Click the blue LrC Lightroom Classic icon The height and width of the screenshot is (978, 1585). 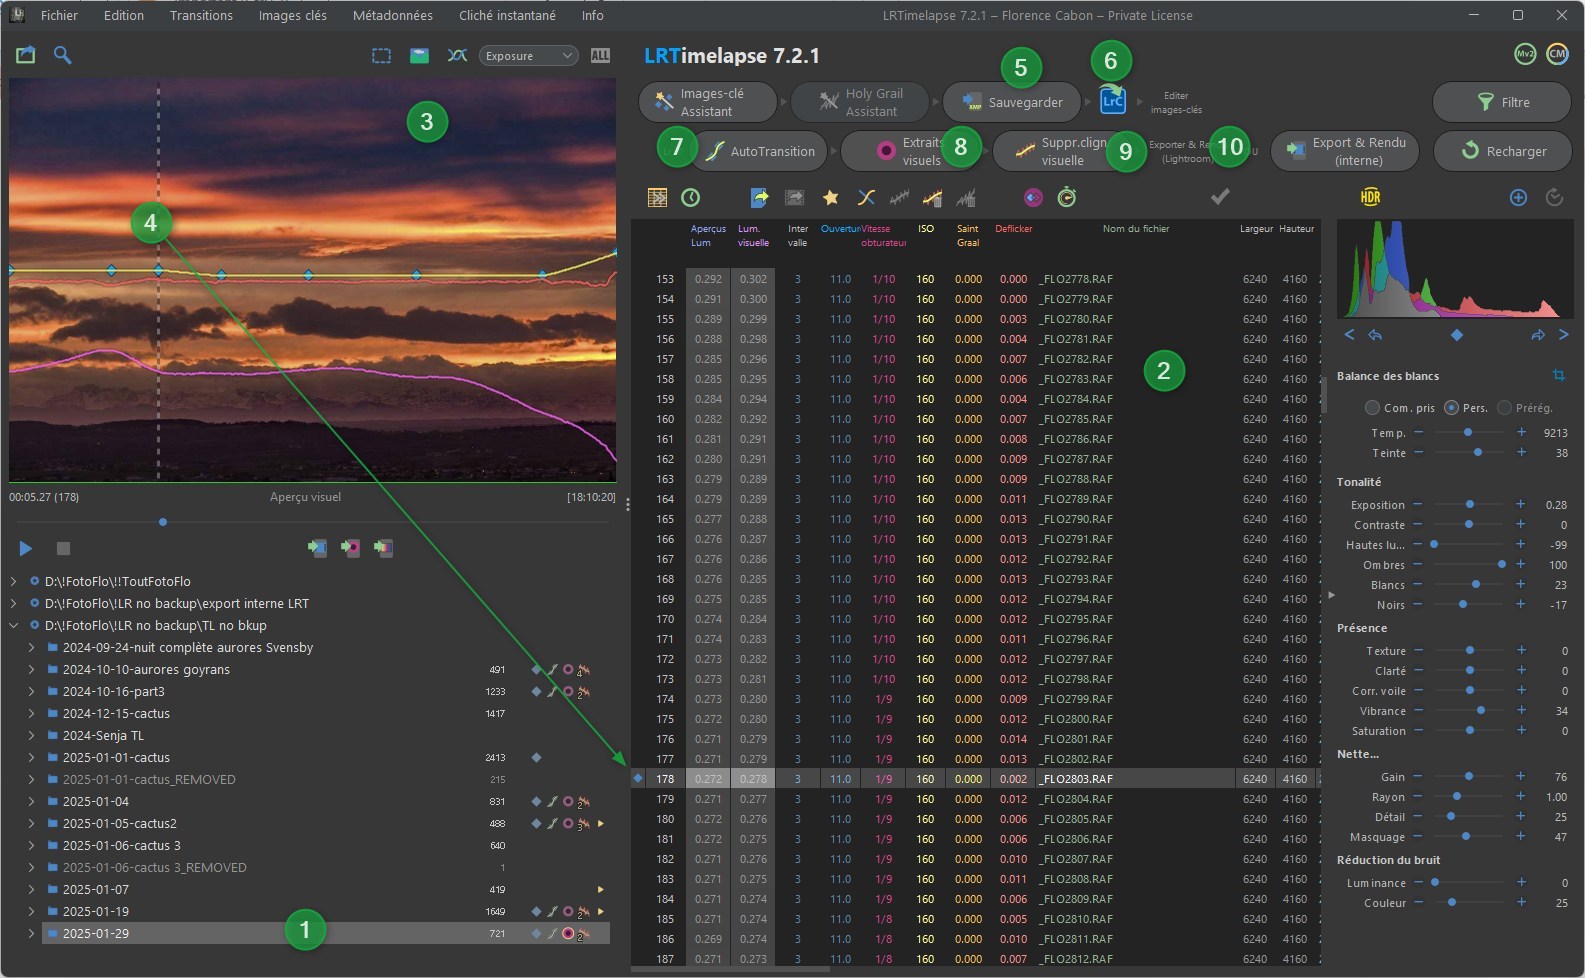pyautogui.click(x=1112, y=101)
